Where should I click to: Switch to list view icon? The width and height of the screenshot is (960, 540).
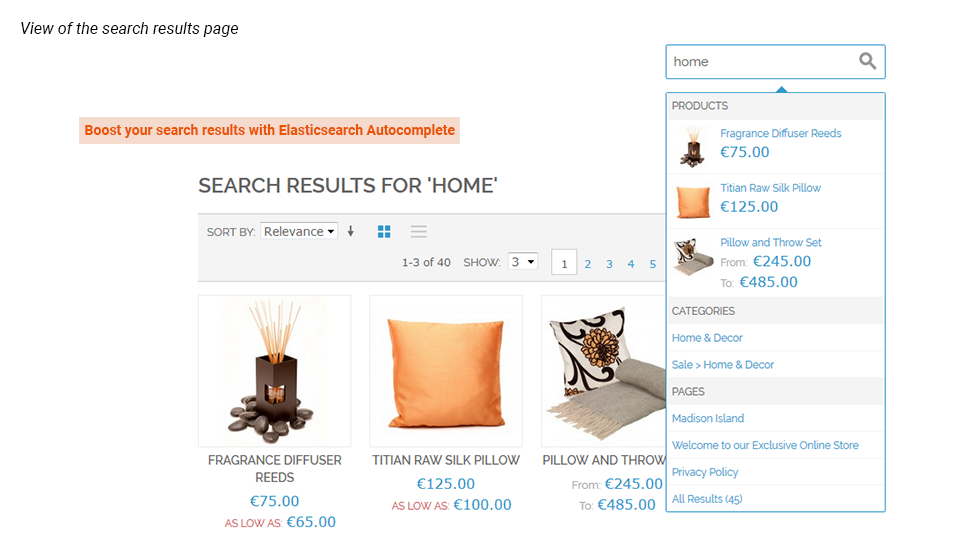coord(419,231)
